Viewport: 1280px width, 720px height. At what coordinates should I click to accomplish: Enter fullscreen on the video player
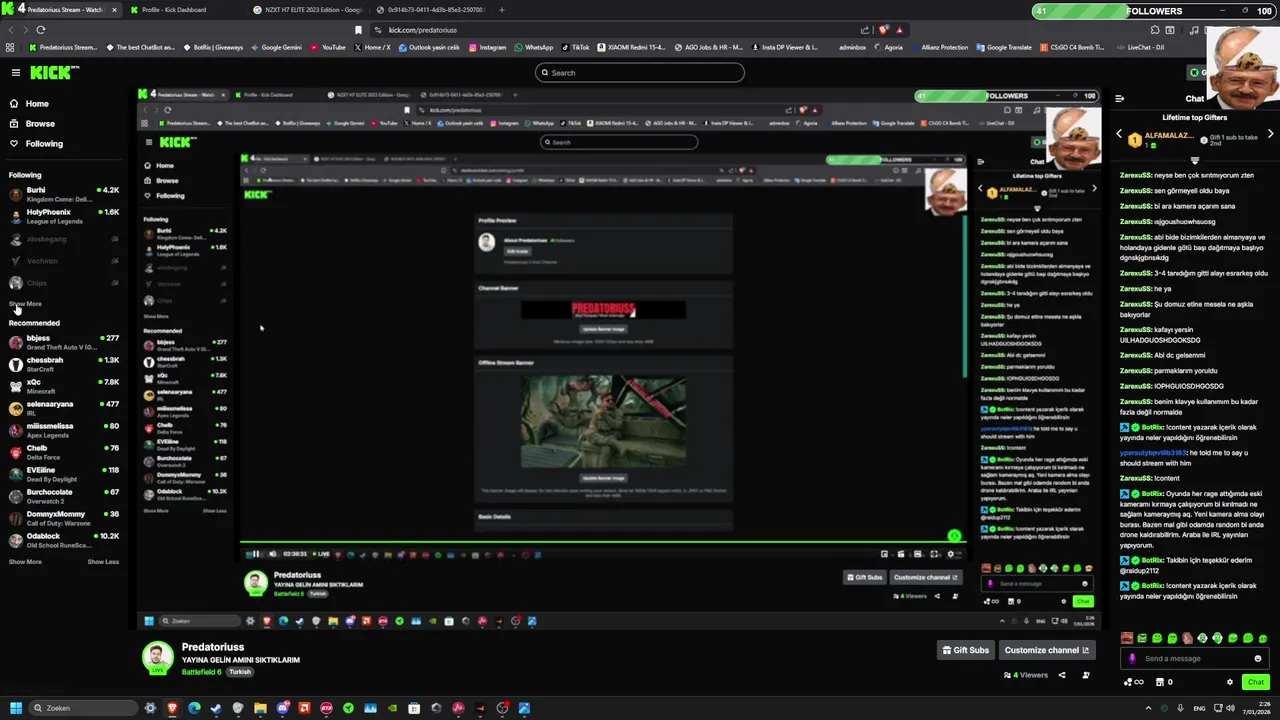click(x=935, y=554)
